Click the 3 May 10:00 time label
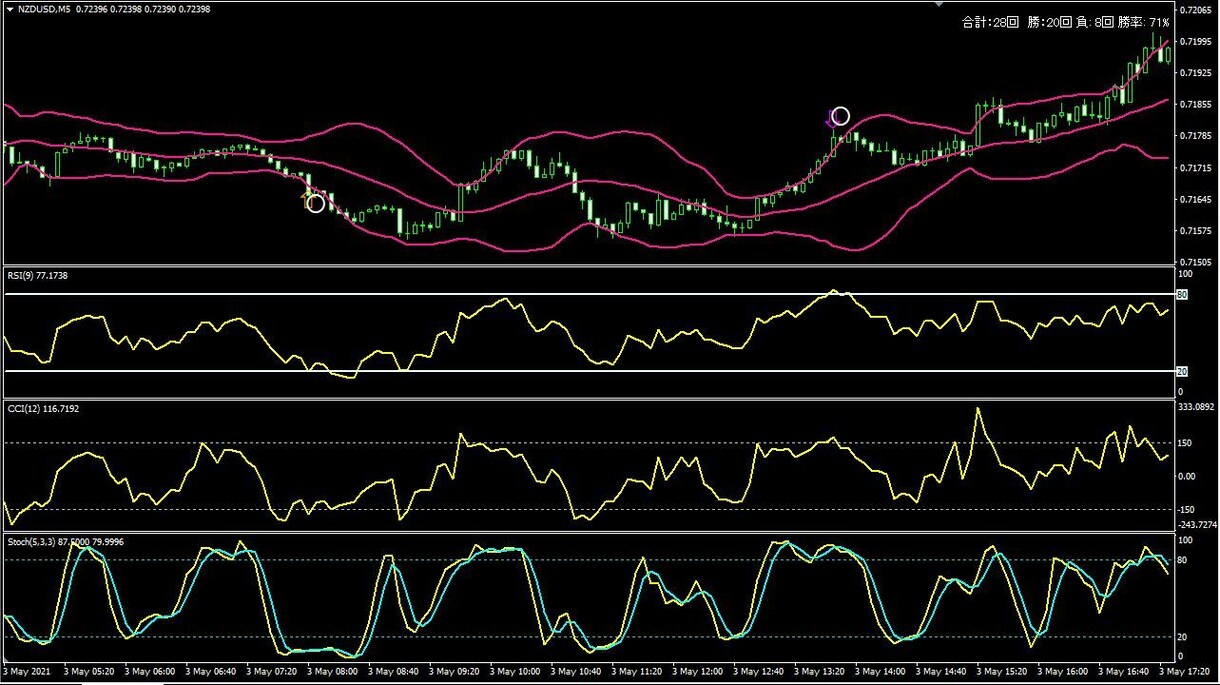The height and width of the screenshot is (685, 1220). pyautogui.click(x=514, y=671)
